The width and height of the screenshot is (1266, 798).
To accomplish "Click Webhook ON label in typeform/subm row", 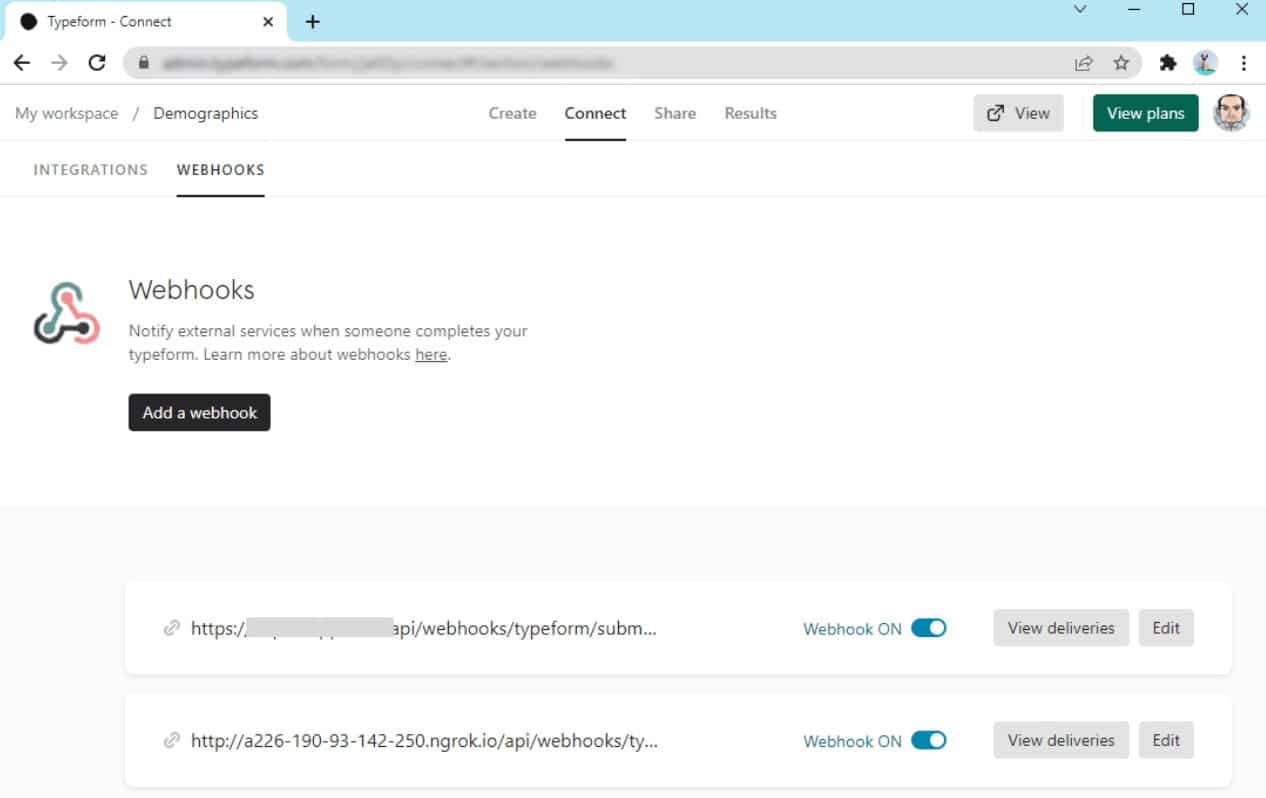I will pyautogui.click(x=852, y=629).
